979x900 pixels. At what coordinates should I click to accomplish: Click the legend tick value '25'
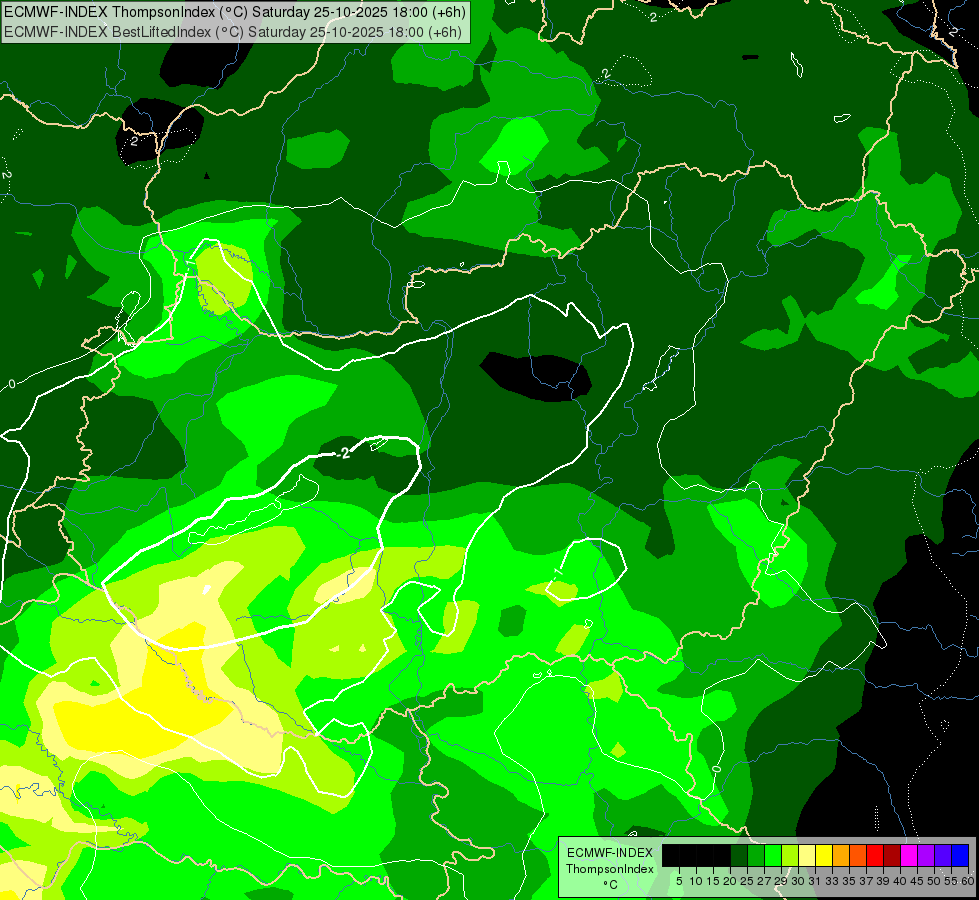click(x=747, y=881)
